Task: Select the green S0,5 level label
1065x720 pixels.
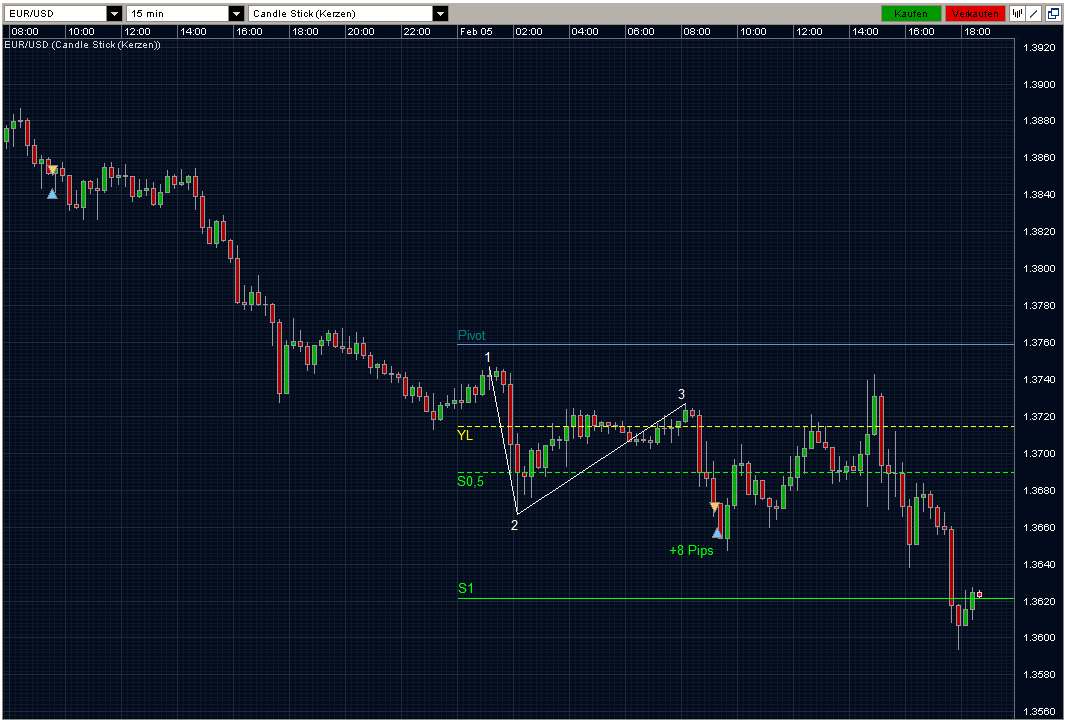Action: coord(471,482)
